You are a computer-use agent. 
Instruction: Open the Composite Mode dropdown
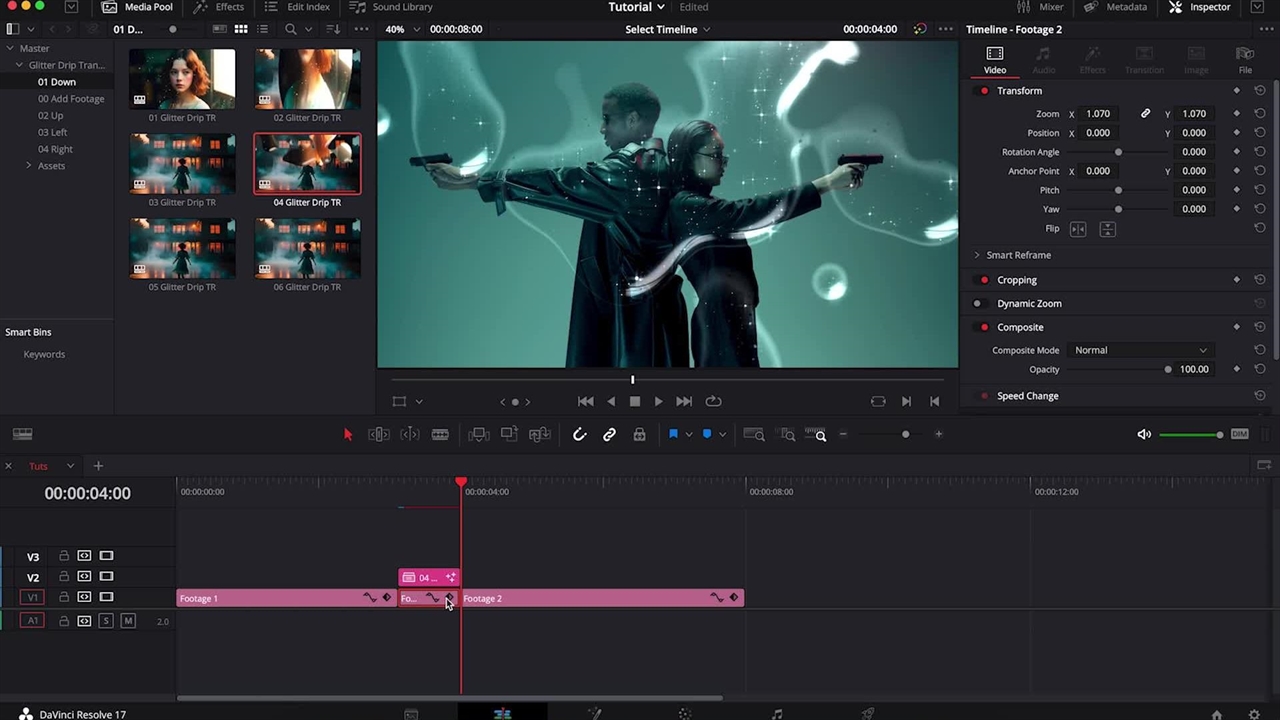(x=1140, y=350)
